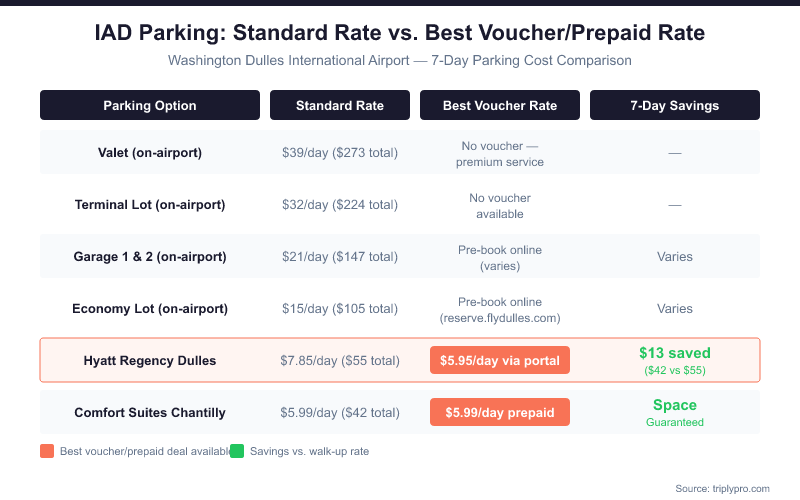Click the 7-Day Savings column header
Screen dimensions: 800x500
click(x=675, y=106)
